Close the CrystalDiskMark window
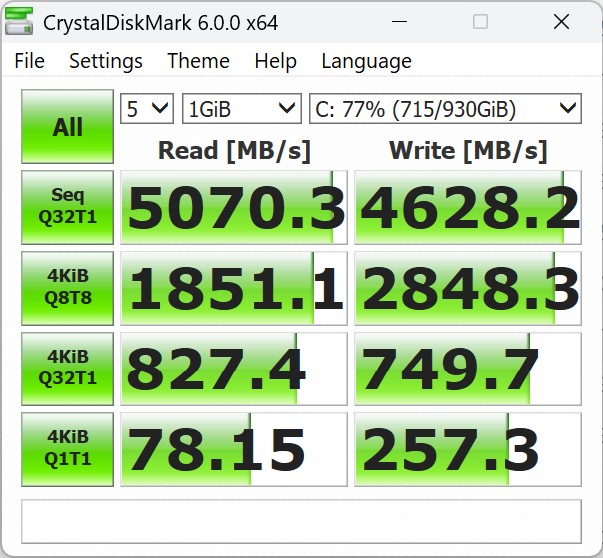Image resolution: width=603 pixels, height=558 pixels. point(561,22)
